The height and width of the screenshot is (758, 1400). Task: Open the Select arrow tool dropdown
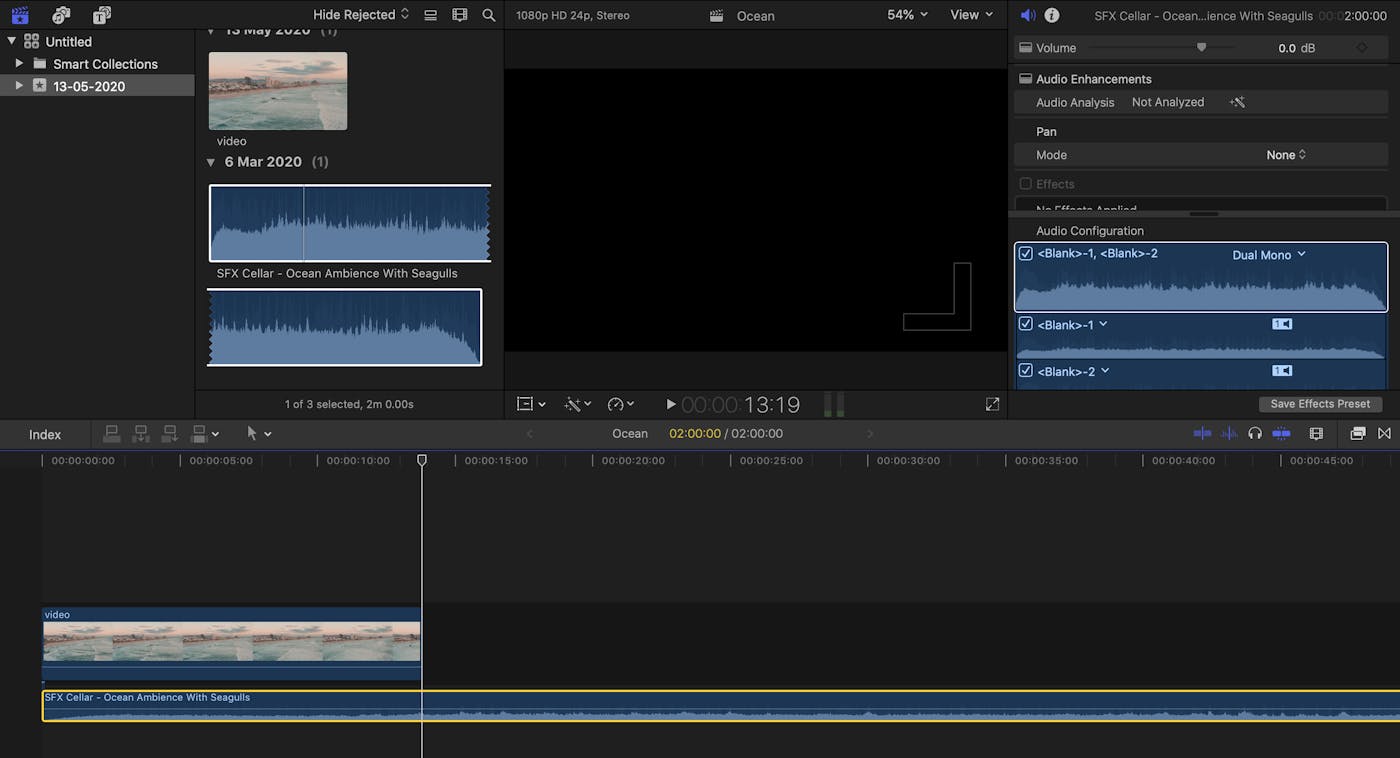coord(259,433)
